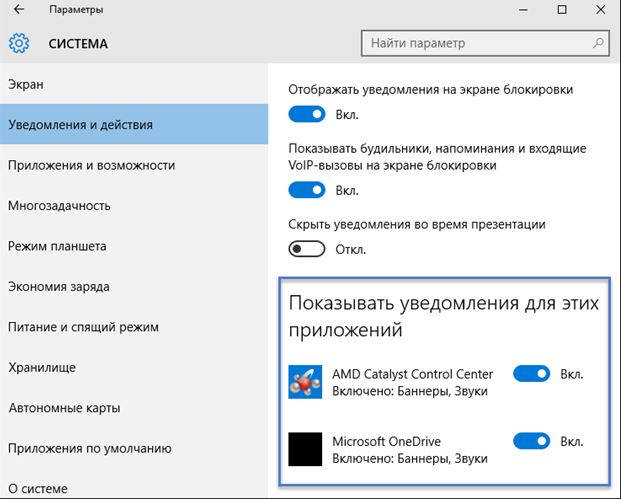
Task: Click AMD Catalyst Control Center name
Action: tap(413, 374)
